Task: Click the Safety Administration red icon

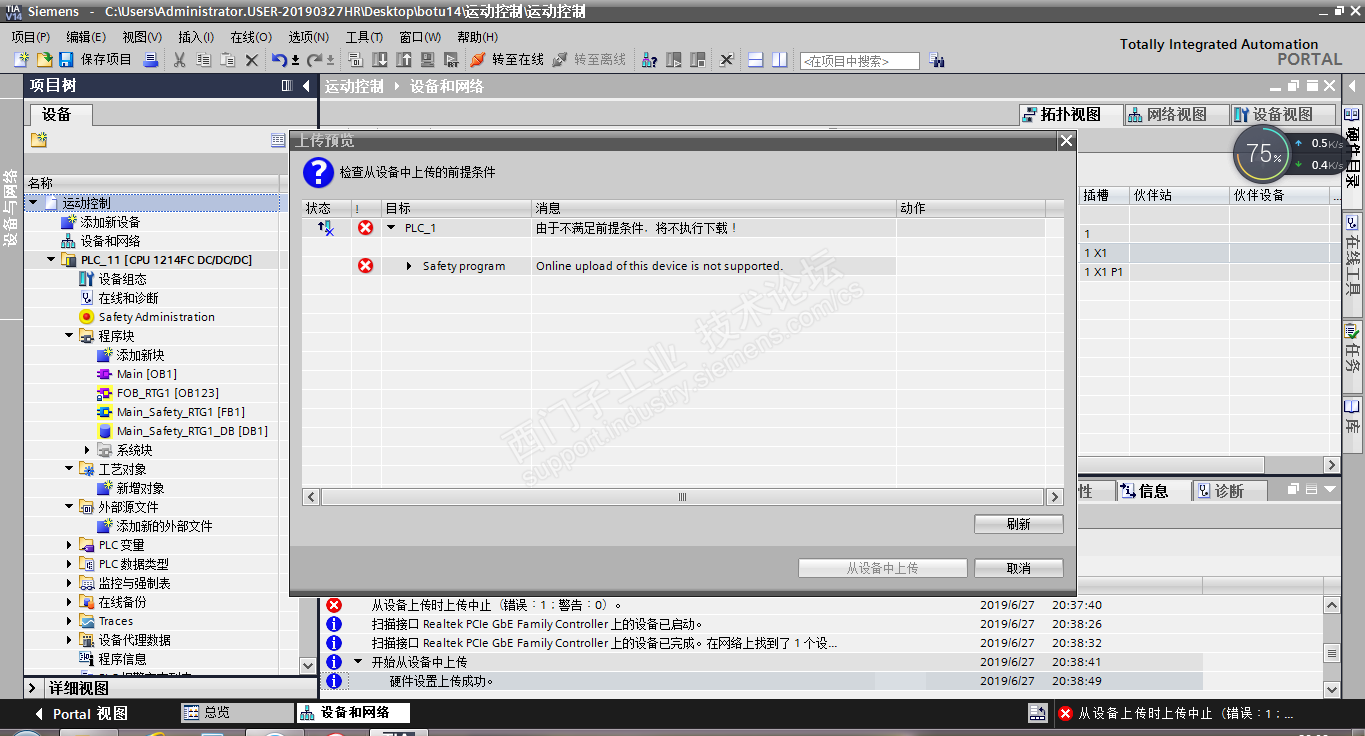Action: 86,317
